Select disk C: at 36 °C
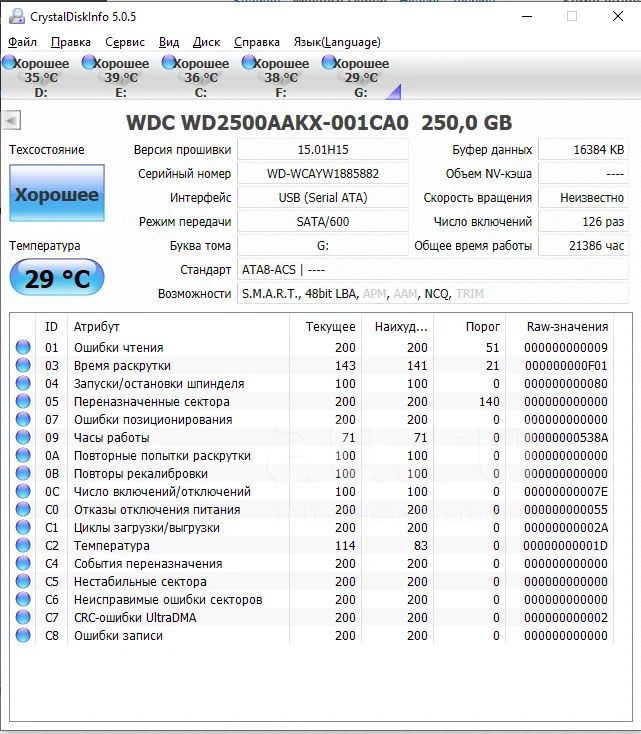The height and width of the screenshot is (734, 641). pyautogui.click(x=197, y=77)
